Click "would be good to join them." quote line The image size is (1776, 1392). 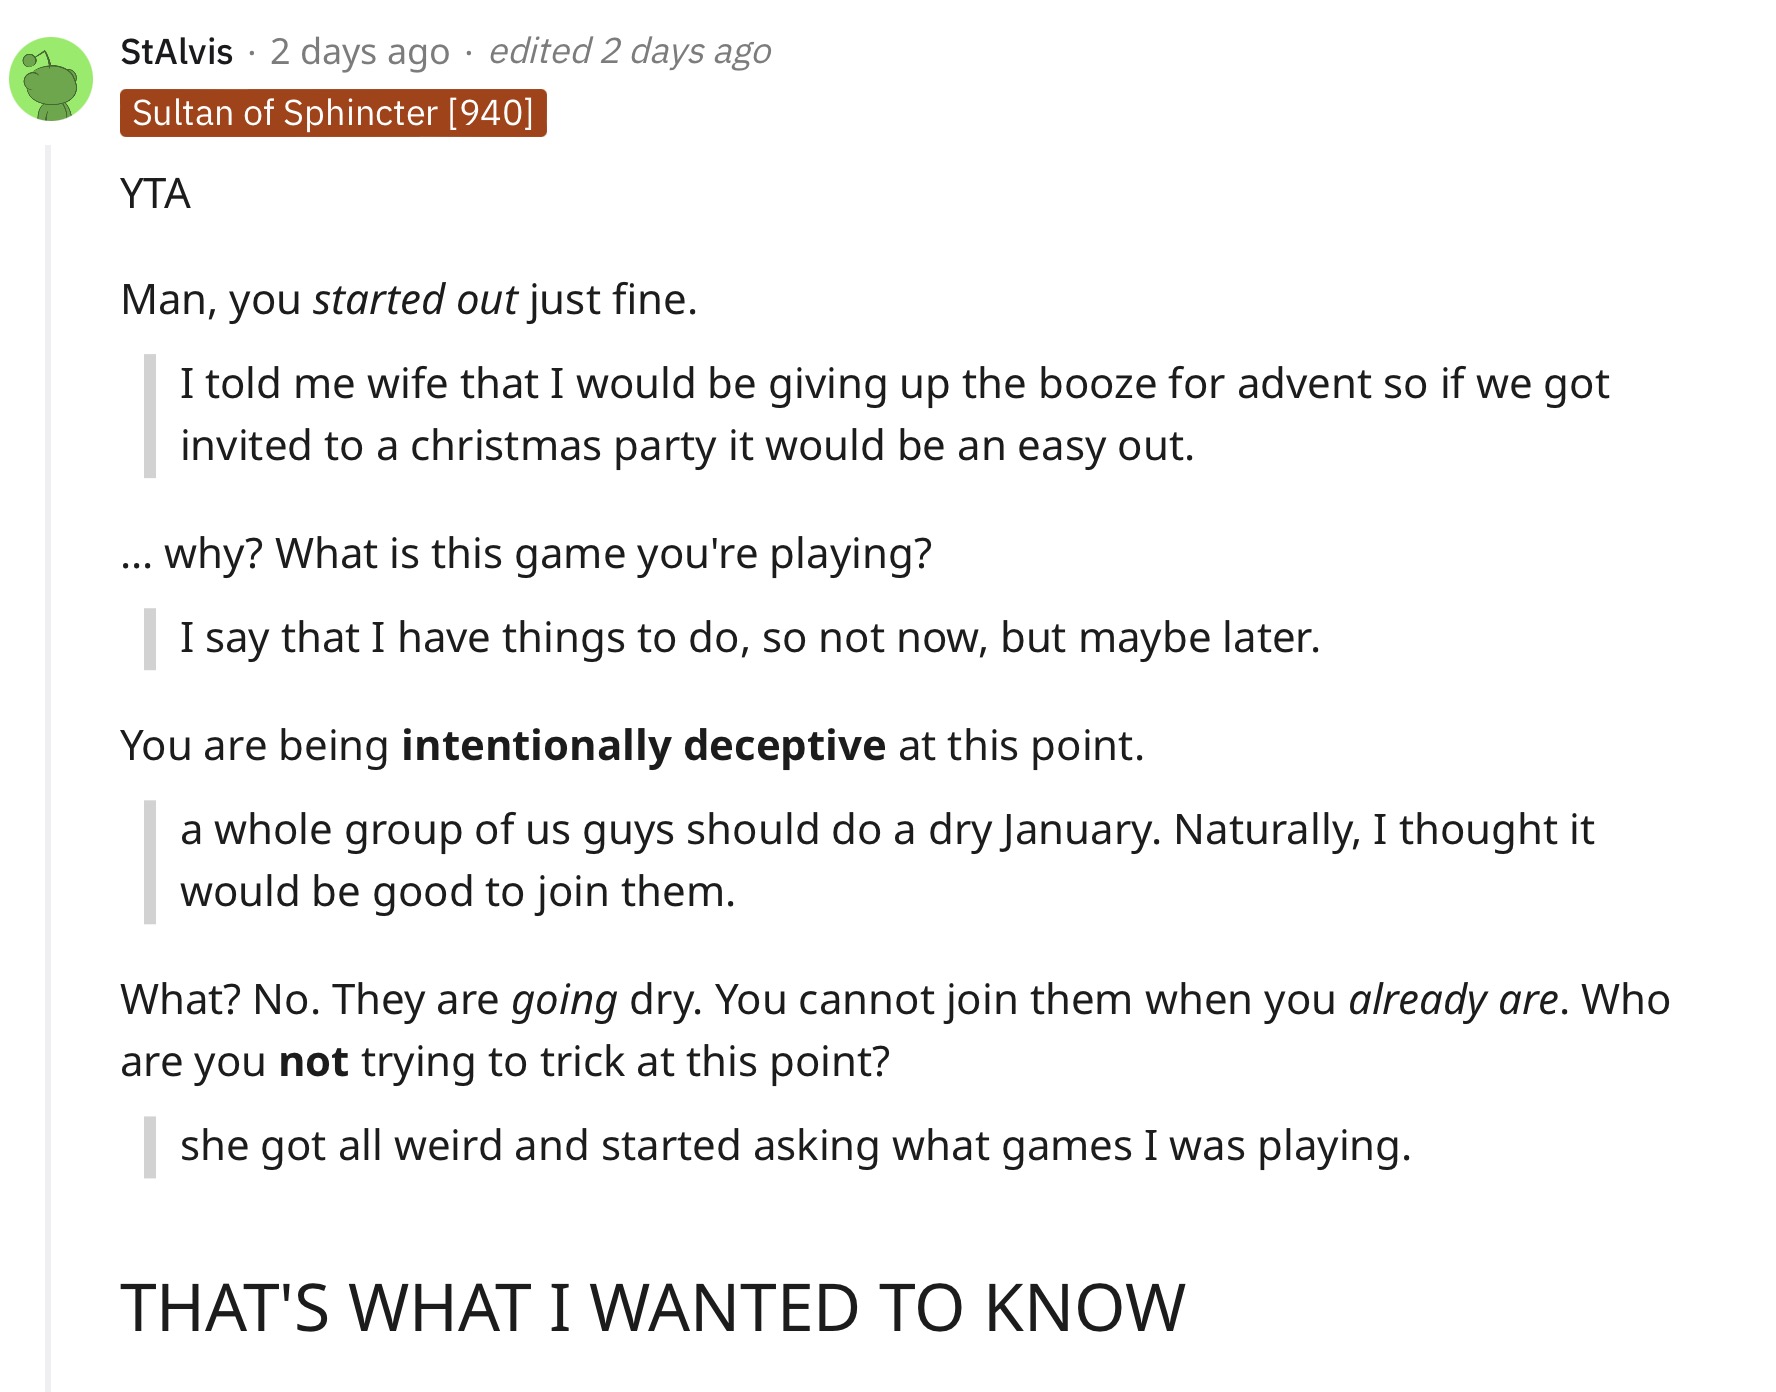pos(458,891)
